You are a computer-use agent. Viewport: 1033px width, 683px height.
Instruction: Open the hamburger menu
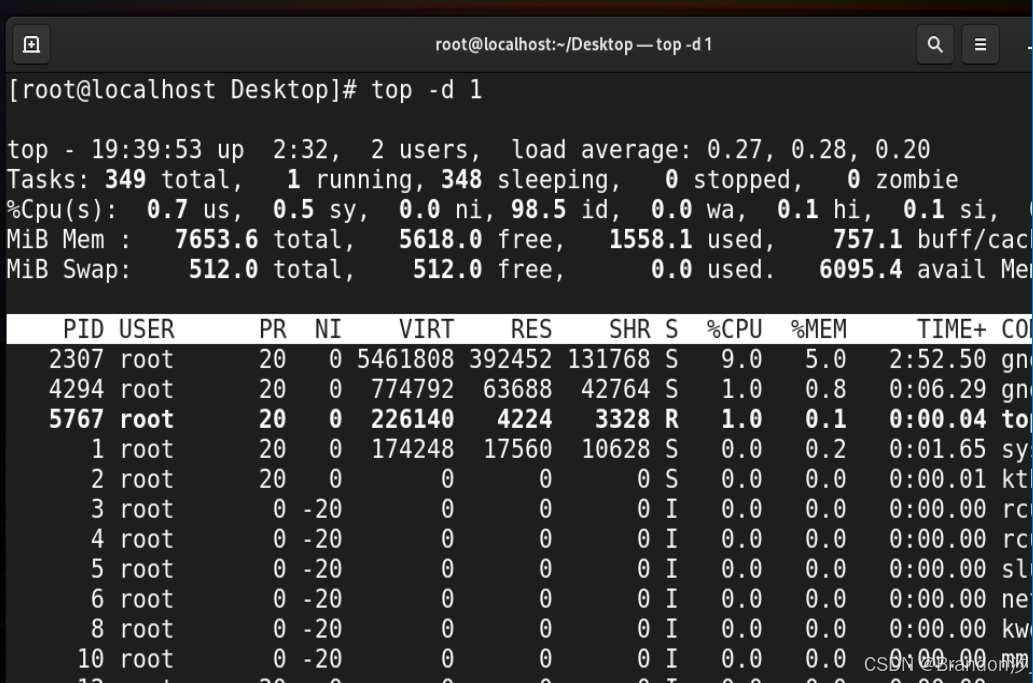(980, 44)
